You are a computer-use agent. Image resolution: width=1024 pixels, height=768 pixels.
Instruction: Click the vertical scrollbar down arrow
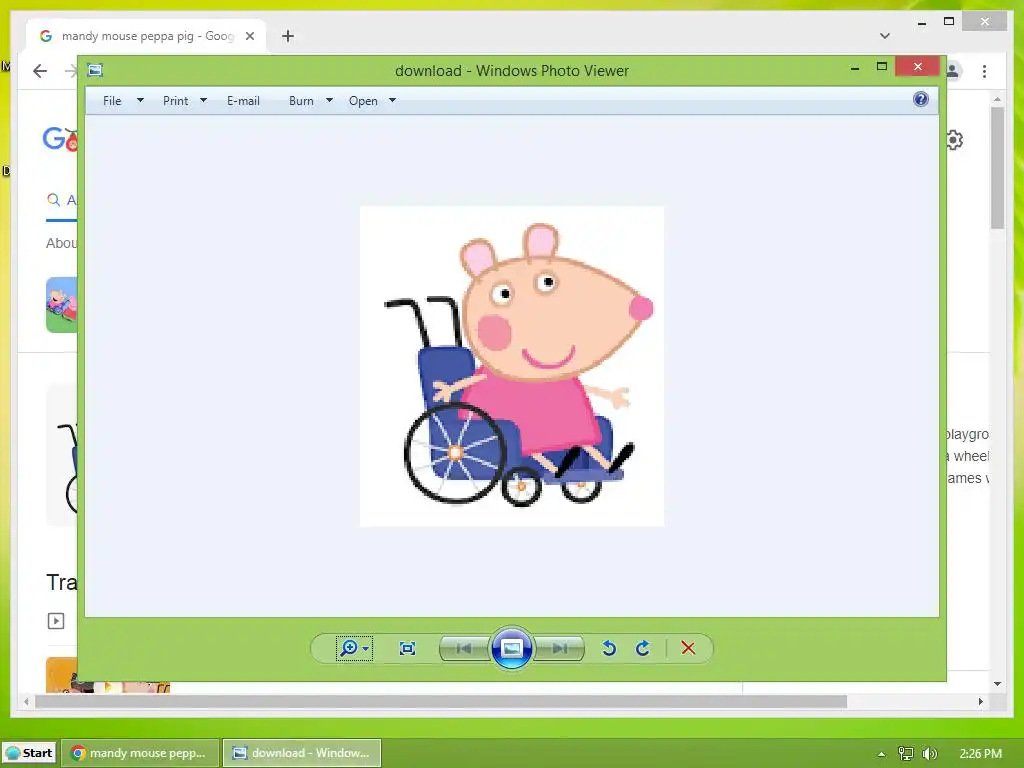tap(997, 684)
